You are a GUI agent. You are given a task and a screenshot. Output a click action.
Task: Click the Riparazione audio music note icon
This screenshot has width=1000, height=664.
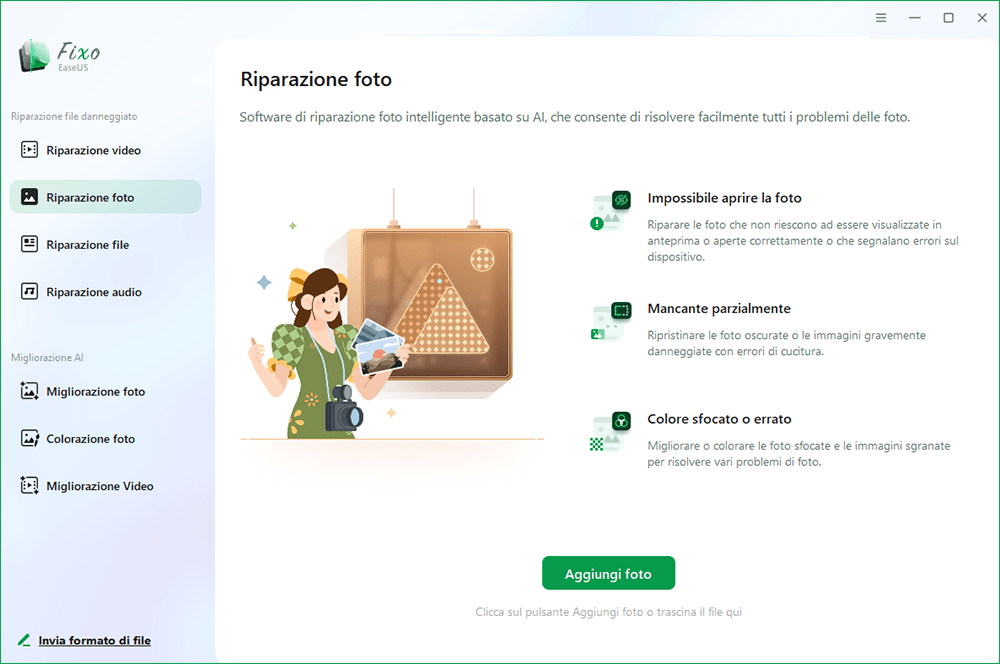[x=29, y=291]
